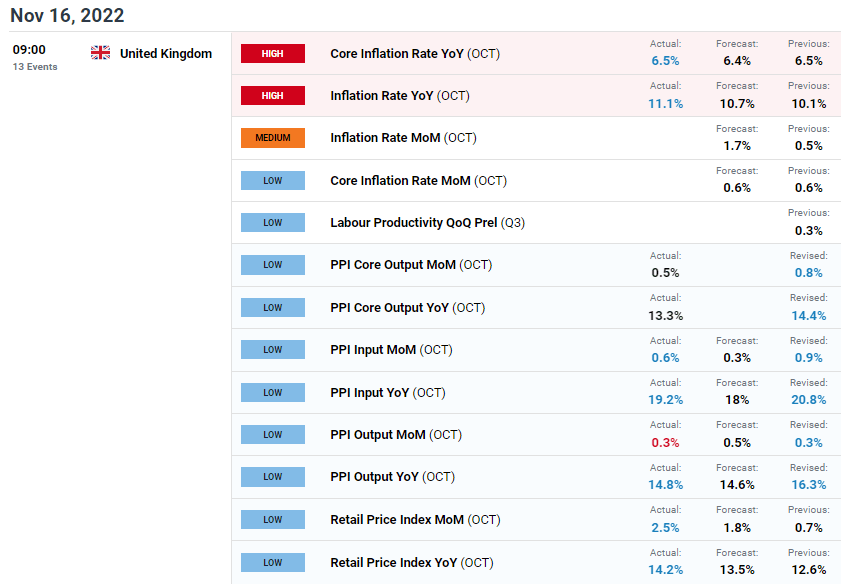Click the LOW badge for Retail Price Index YoY

click(x=272, y=563)
